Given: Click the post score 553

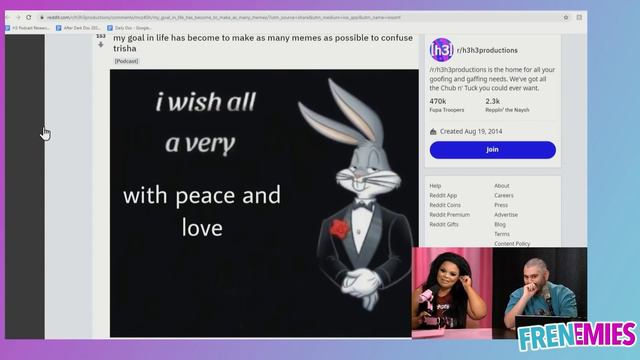Looking at the screenshot, I should pos(101,36).
